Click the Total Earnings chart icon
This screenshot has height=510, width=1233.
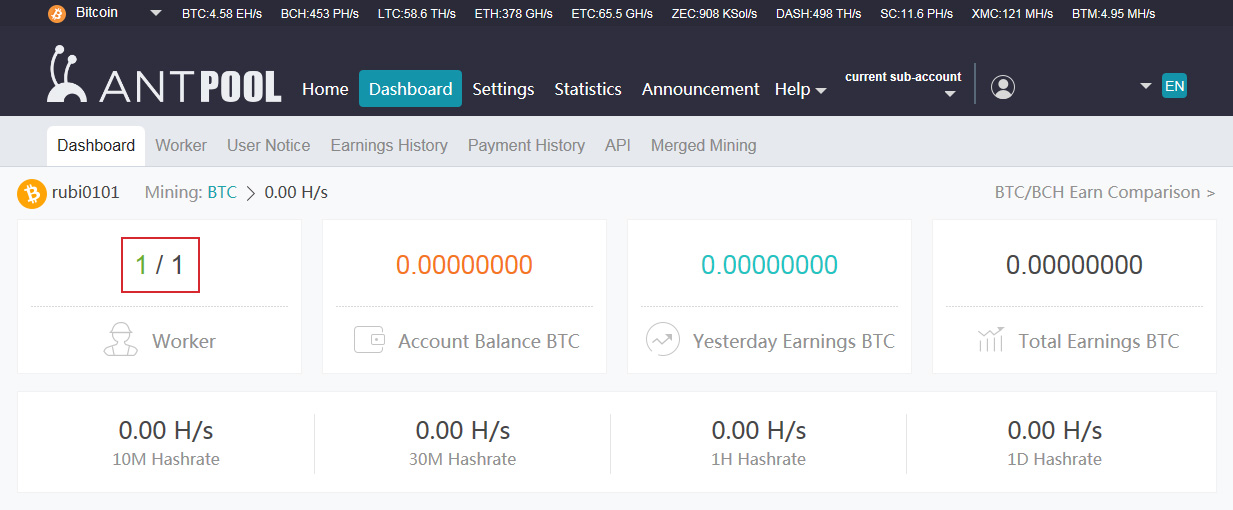coord(990,340)
